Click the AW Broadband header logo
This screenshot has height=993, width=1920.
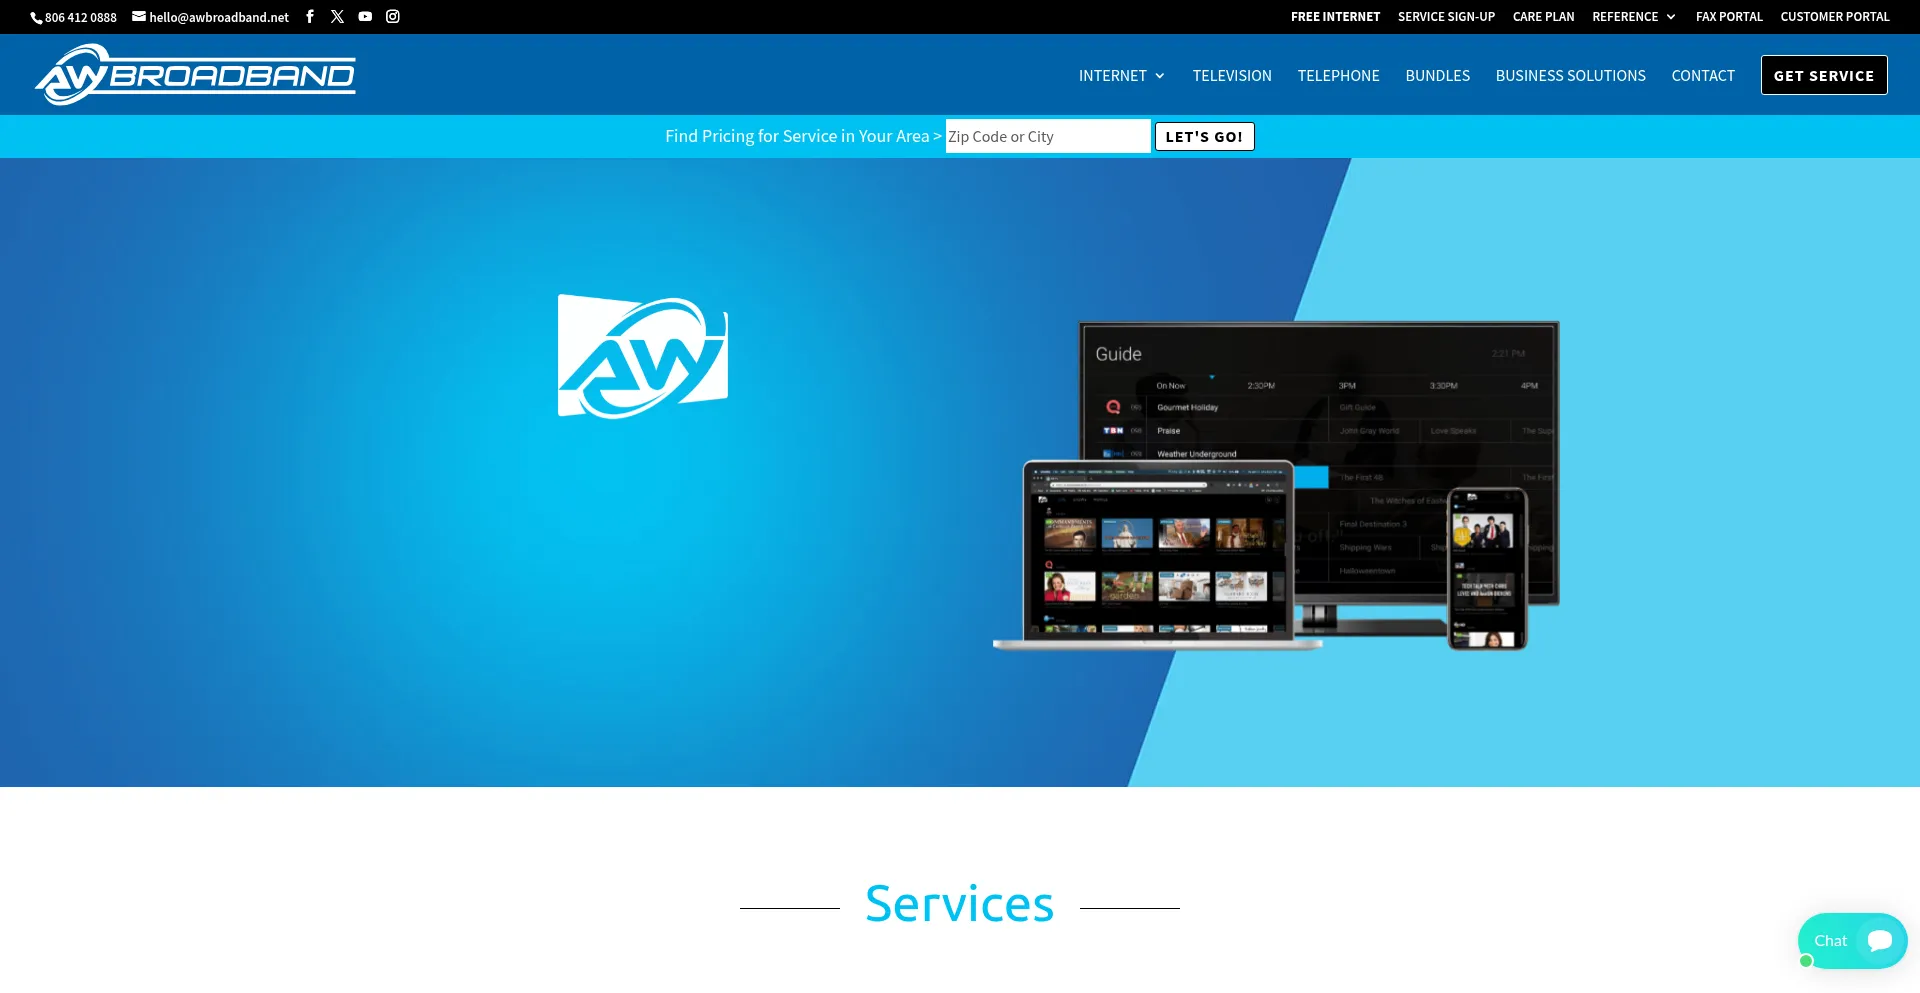point(196,75)
